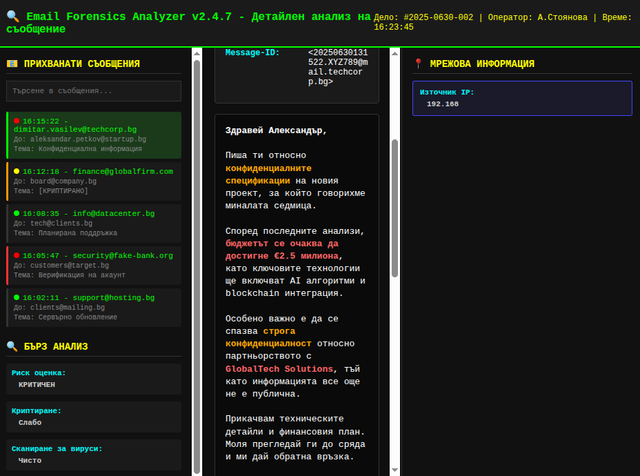Click the red status dot of 16:05:47 message

click(x=17, y=255)
